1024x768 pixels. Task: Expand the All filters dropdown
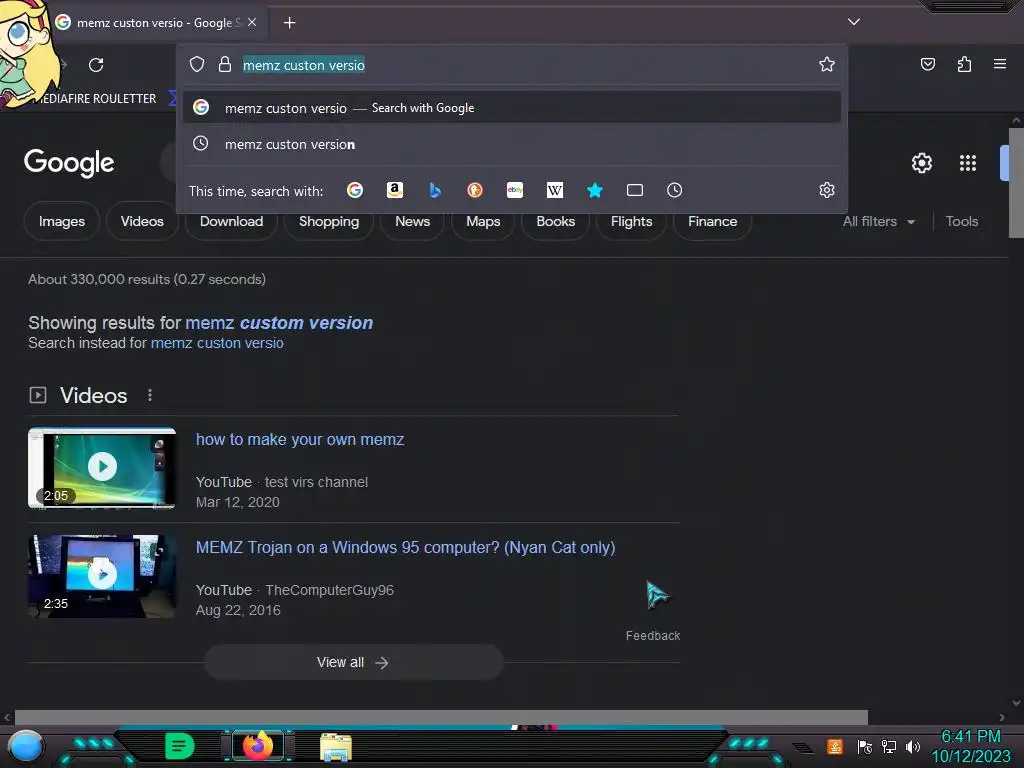[878, 221]
